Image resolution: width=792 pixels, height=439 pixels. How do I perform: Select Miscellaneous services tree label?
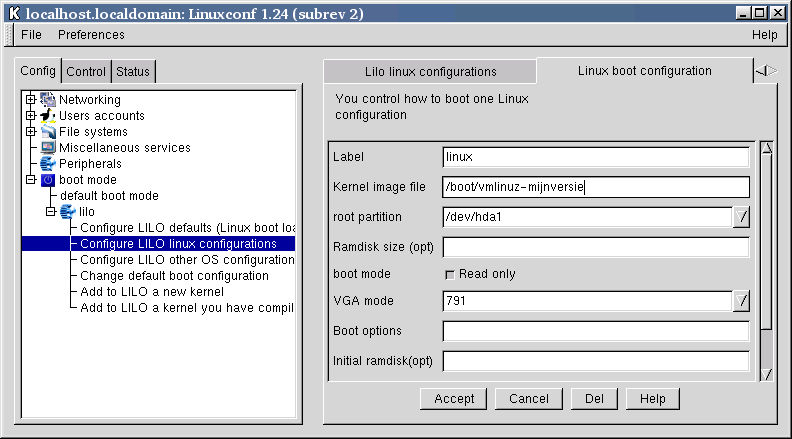[125, 148]
